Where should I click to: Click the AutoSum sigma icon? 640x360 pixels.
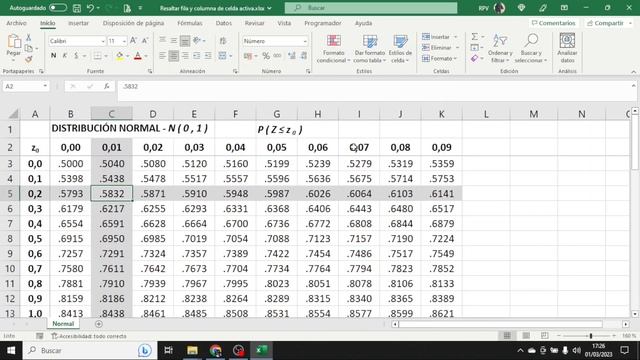pos(475,37)
